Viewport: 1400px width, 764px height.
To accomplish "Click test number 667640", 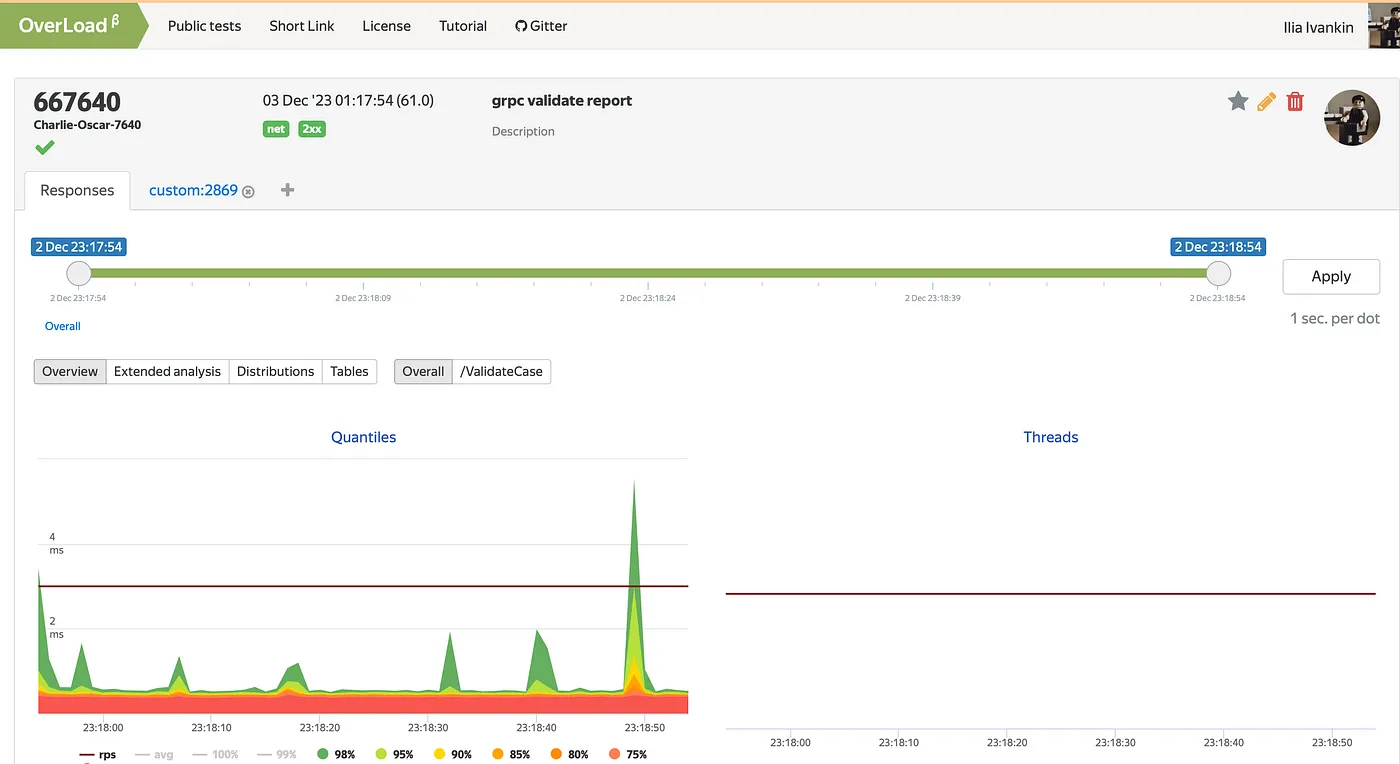I will [77, 102].
